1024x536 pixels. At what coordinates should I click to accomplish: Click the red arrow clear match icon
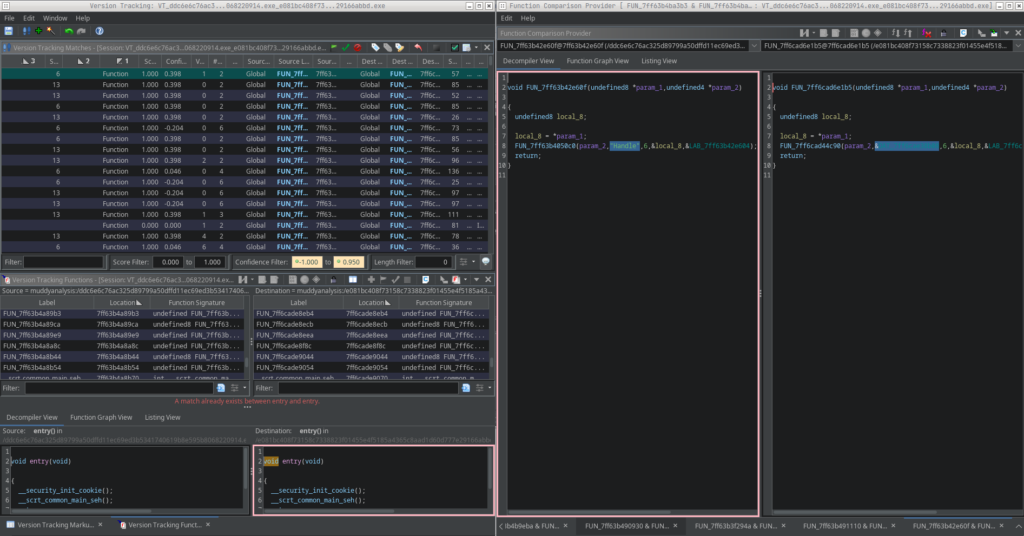coord(418,47)
